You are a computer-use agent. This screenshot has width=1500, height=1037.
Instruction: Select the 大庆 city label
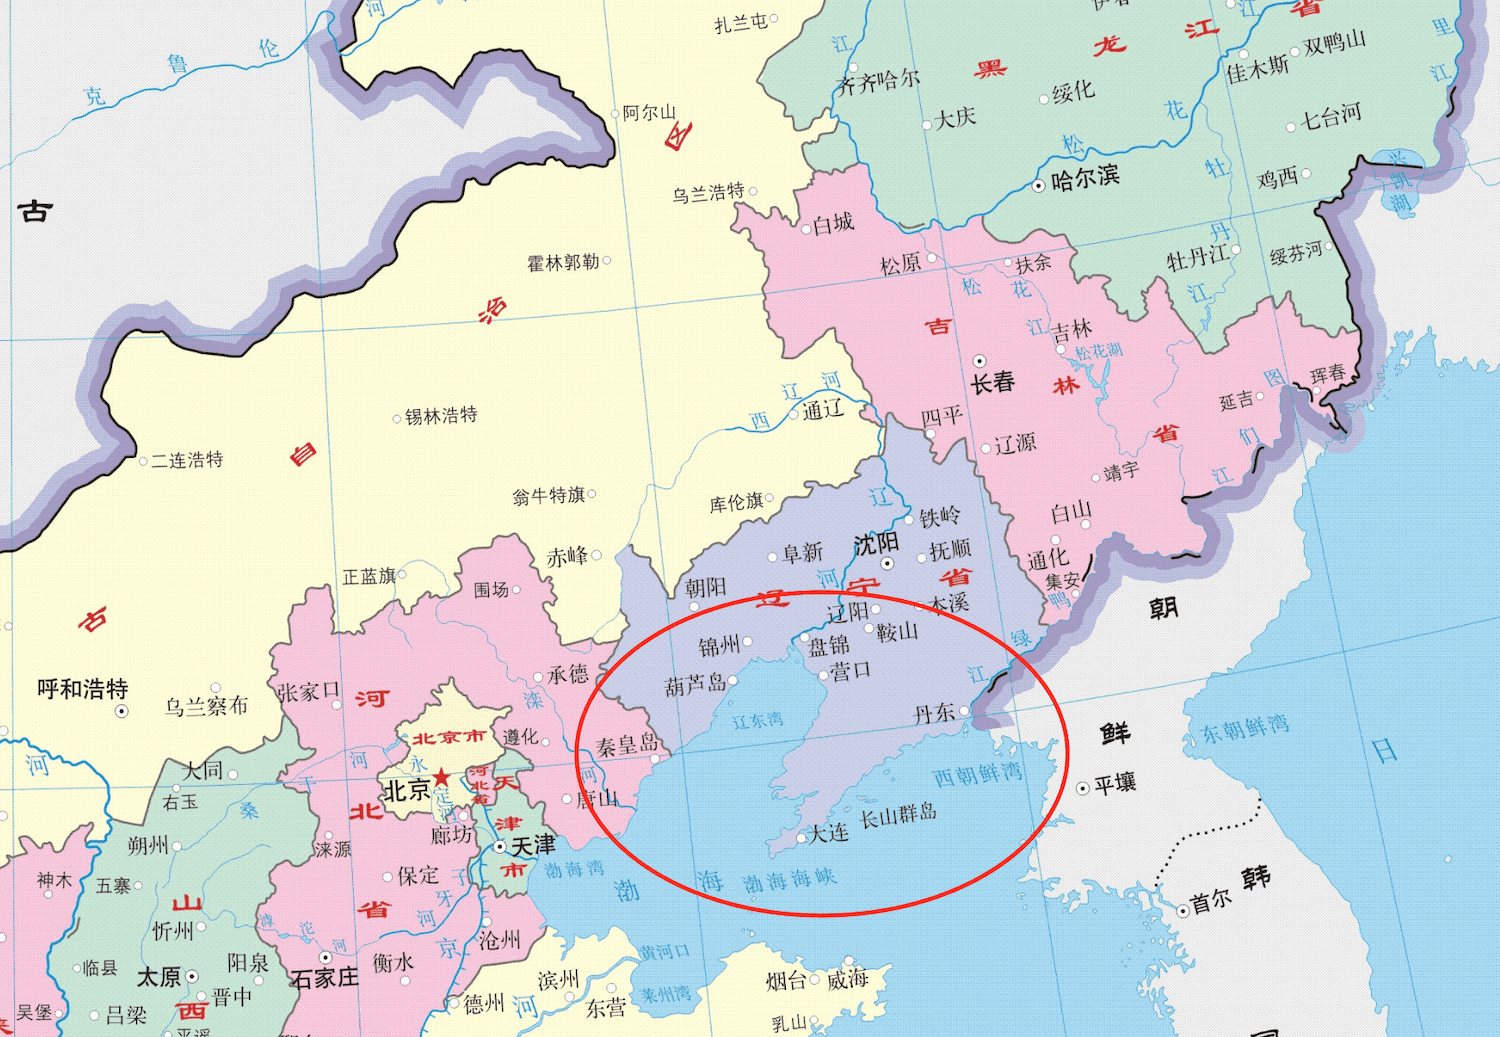click(955, 118)
